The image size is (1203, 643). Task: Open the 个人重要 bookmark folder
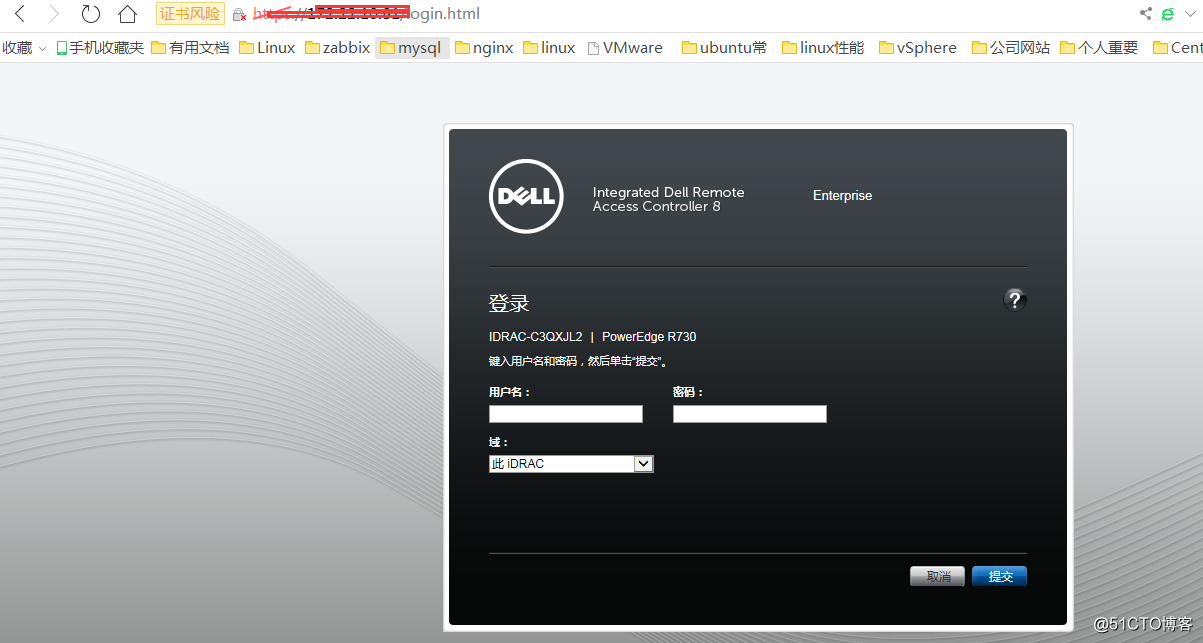coord(1099,47)
